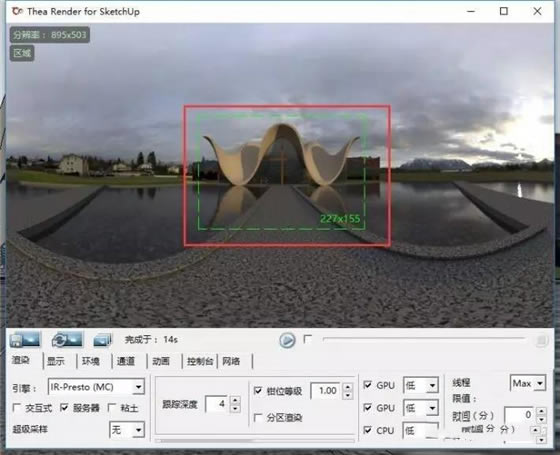
Task: Click the 区域 region badge in viewport
Action: (22, 53)
